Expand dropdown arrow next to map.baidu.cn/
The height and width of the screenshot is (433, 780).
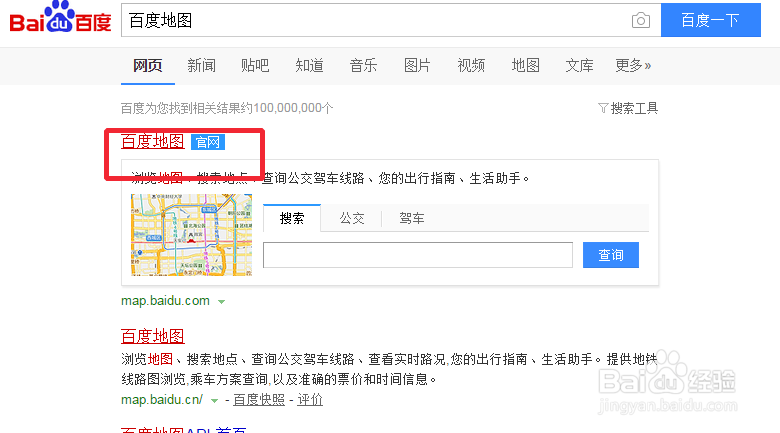pyautogui.click(x=214, y=401)
